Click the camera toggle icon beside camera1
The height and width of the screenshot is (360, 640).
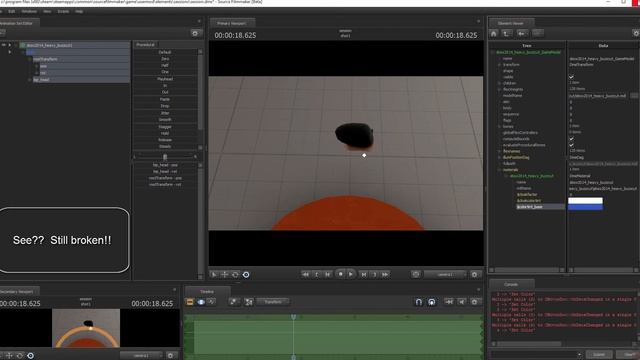(x=416, y=274)
